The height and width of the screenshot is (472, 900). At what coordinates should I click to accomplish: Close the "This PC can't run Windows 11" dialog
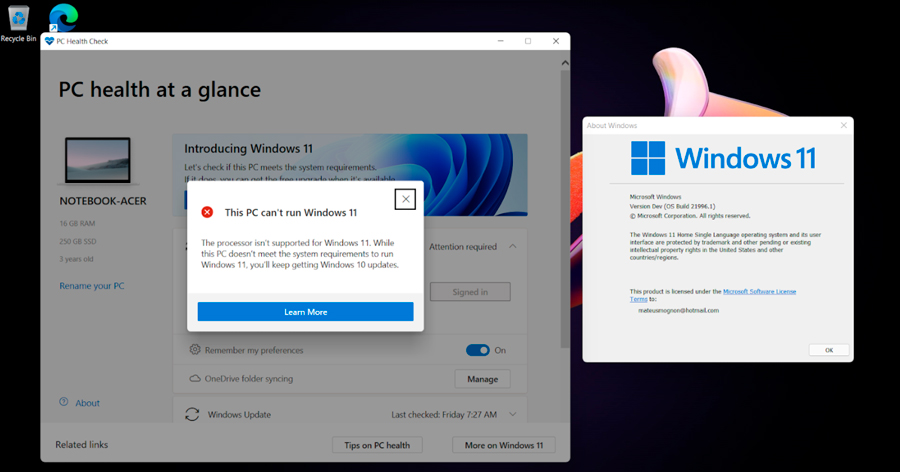click(405, 199)
